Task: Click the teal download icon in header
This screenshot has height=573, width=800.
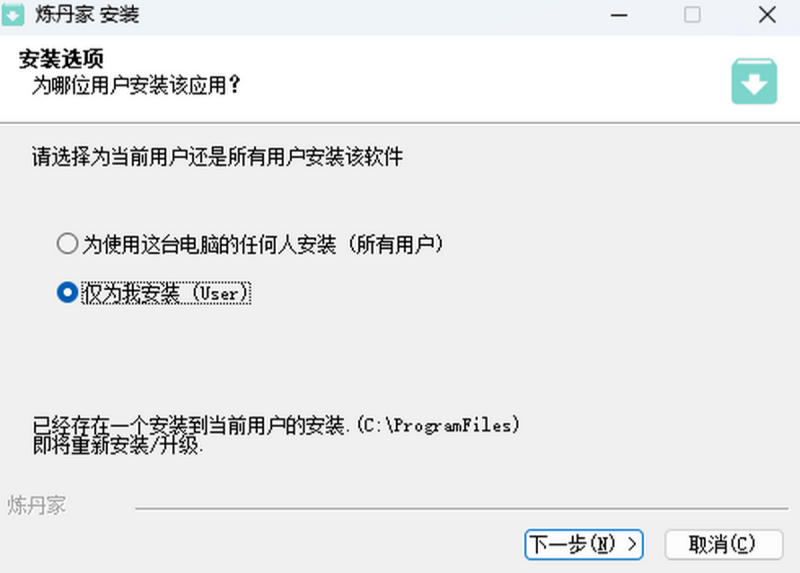Action: pos(754,81)
